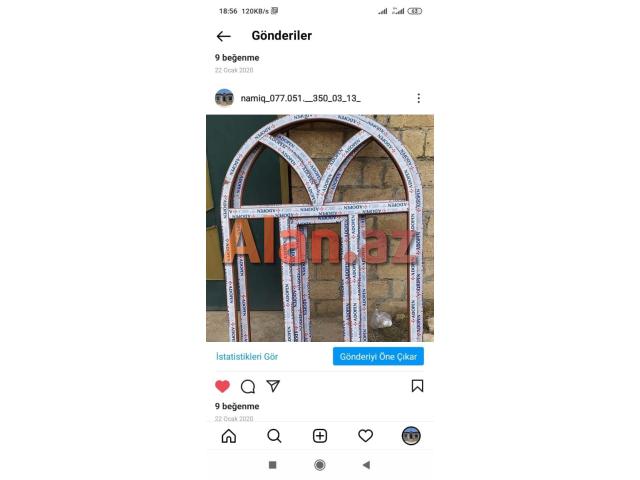View the arched window frame photo
640x480 pixels.
pyautogui.click(x=320, y=228)
